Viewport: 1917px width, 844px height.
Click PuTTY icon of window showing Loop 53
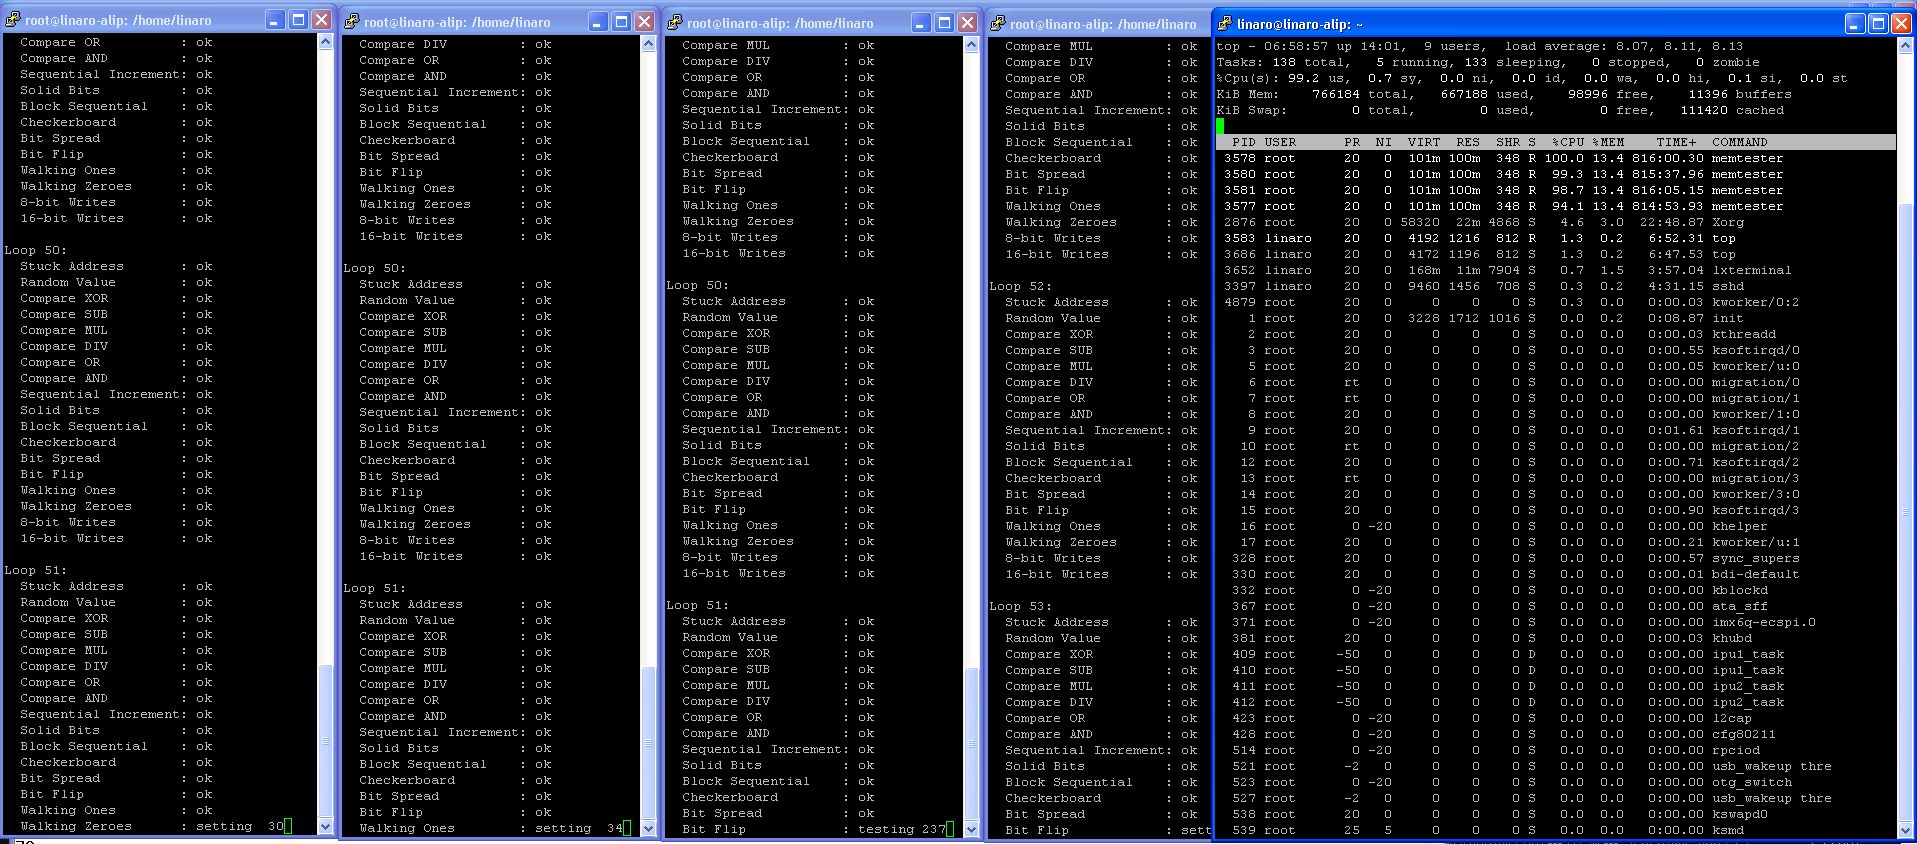[997, 23]
